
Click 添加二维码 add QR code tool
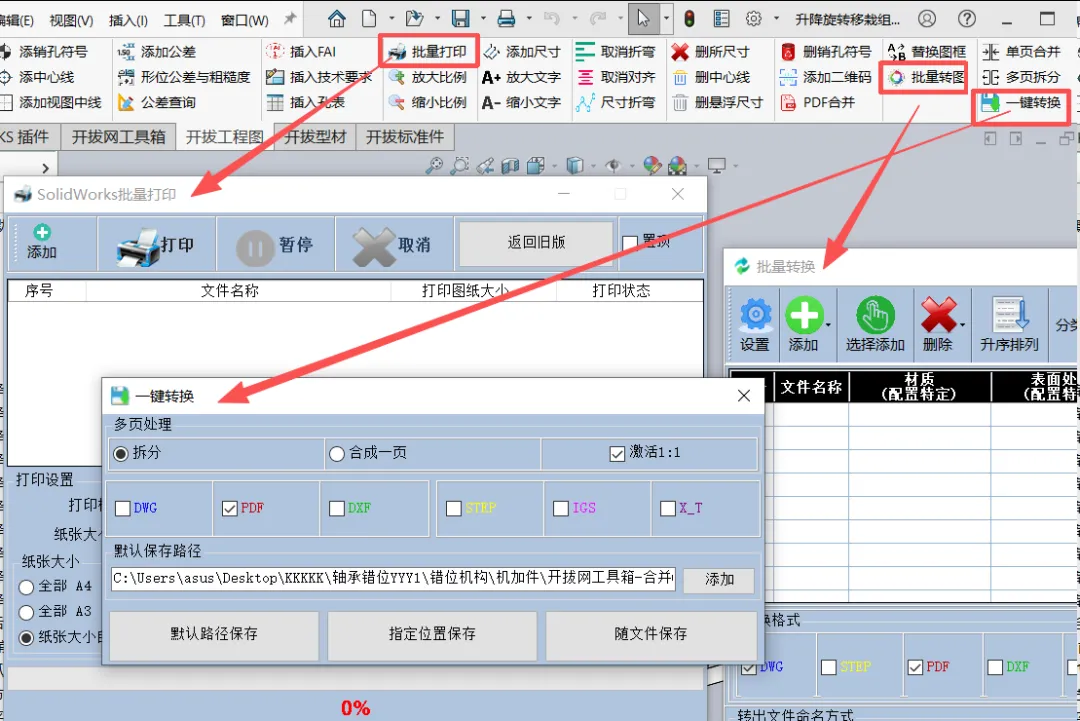click(826, 77)
